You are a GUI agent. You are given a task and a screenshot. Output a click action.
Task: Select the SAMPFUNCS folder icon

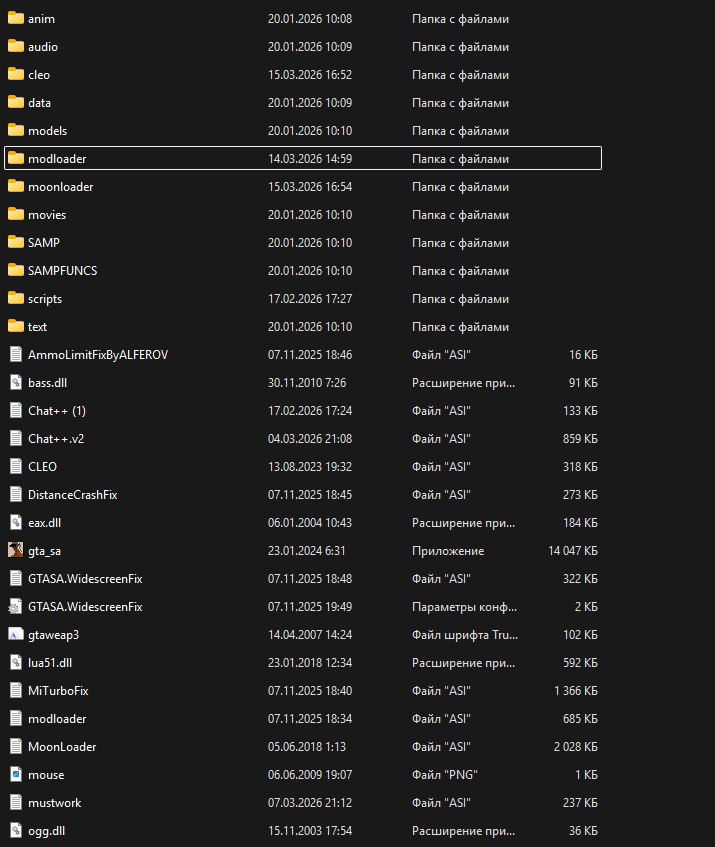(15, 271)
